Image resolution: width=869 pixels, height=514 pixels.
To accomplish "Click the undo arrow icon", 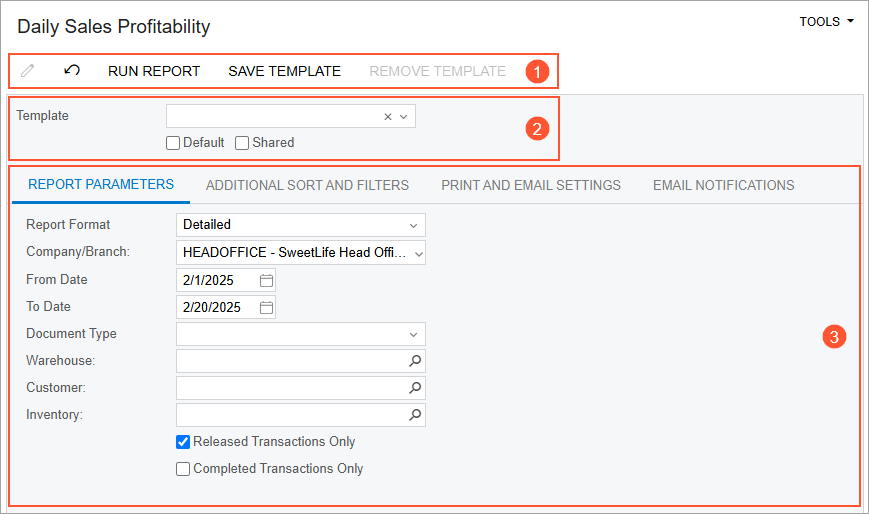I will coord(72,71).
